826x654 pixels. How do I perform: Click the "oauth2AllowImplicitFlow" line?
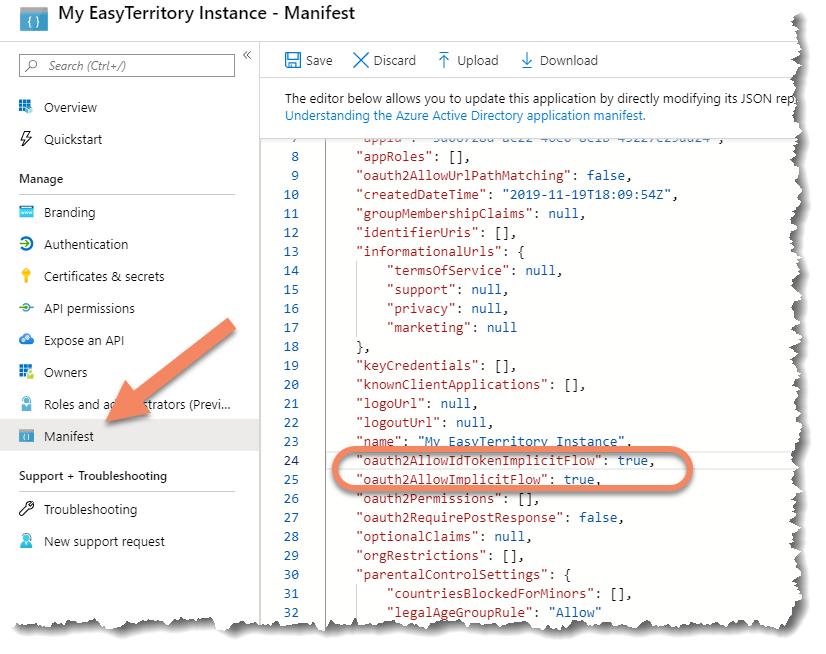pyautogui.click(x=478, y=480)
